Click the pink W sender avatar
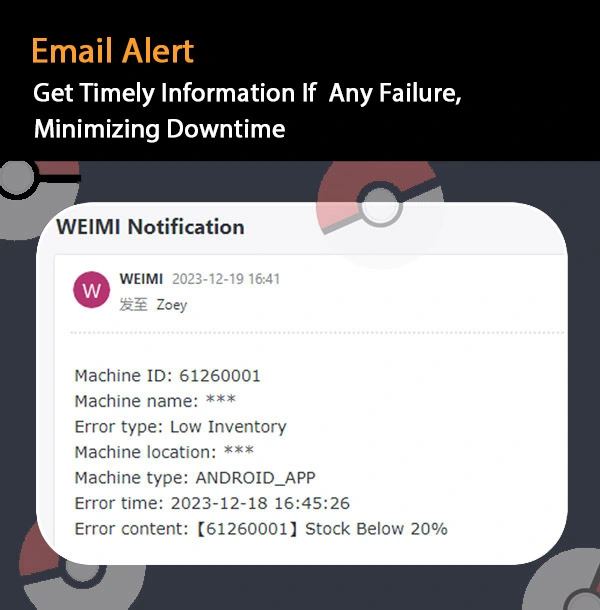 click(x=91, y=290)
